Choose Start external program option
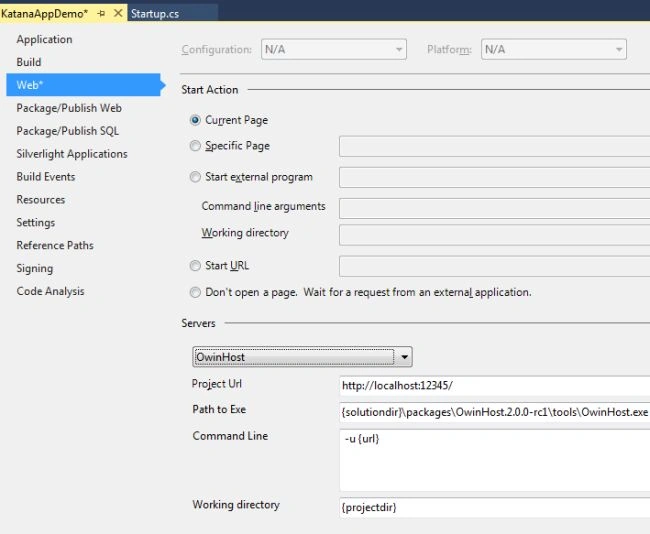Viewport: 650px width, 534px height. click(x=195, y=177)
